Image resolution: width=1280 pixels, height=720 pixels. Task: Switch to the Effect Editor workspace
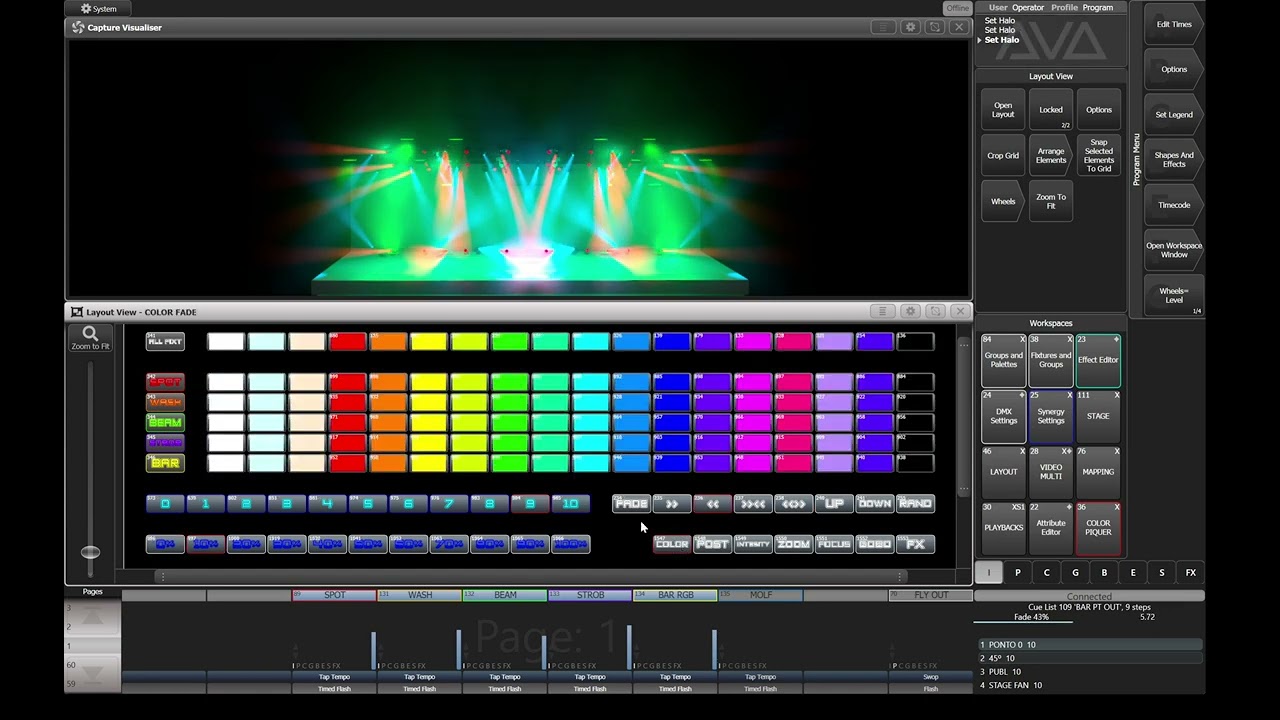[1098, 360]
